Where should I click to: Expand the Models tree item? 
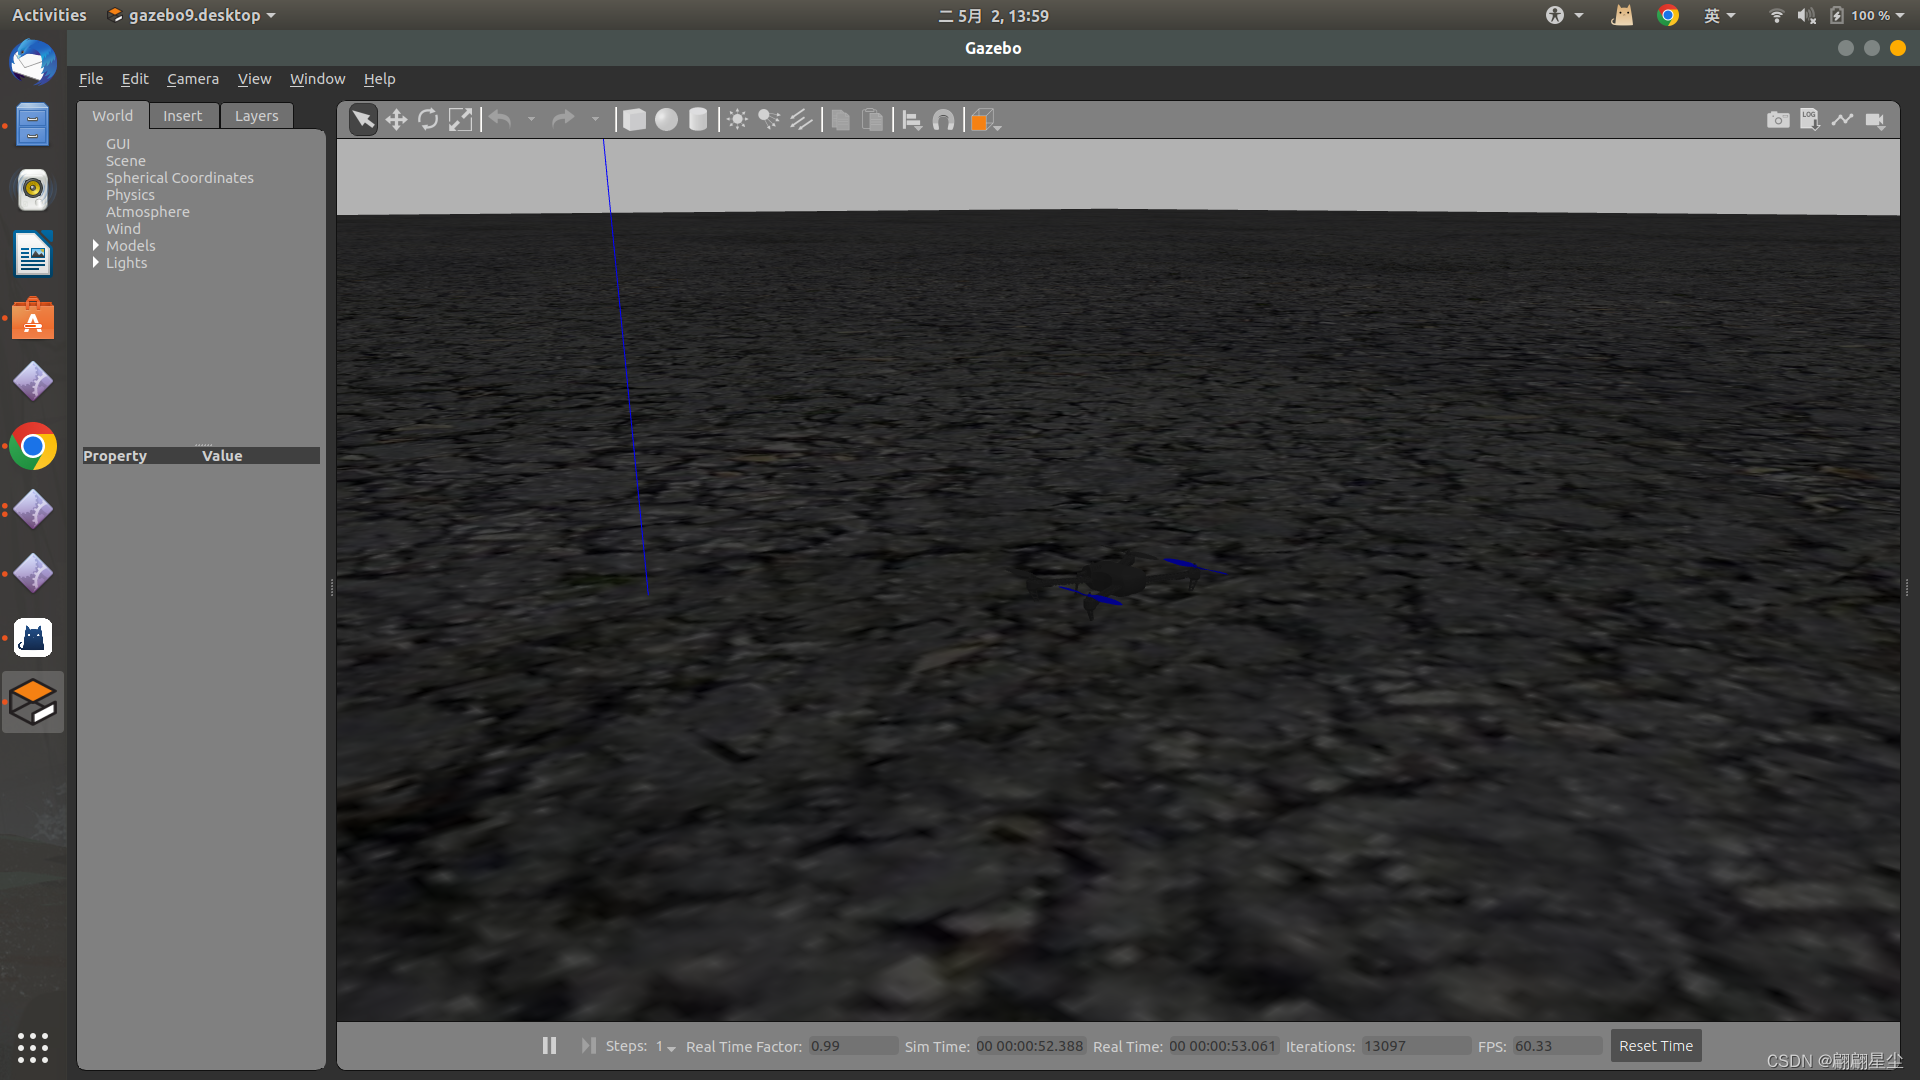pos(96,245)
